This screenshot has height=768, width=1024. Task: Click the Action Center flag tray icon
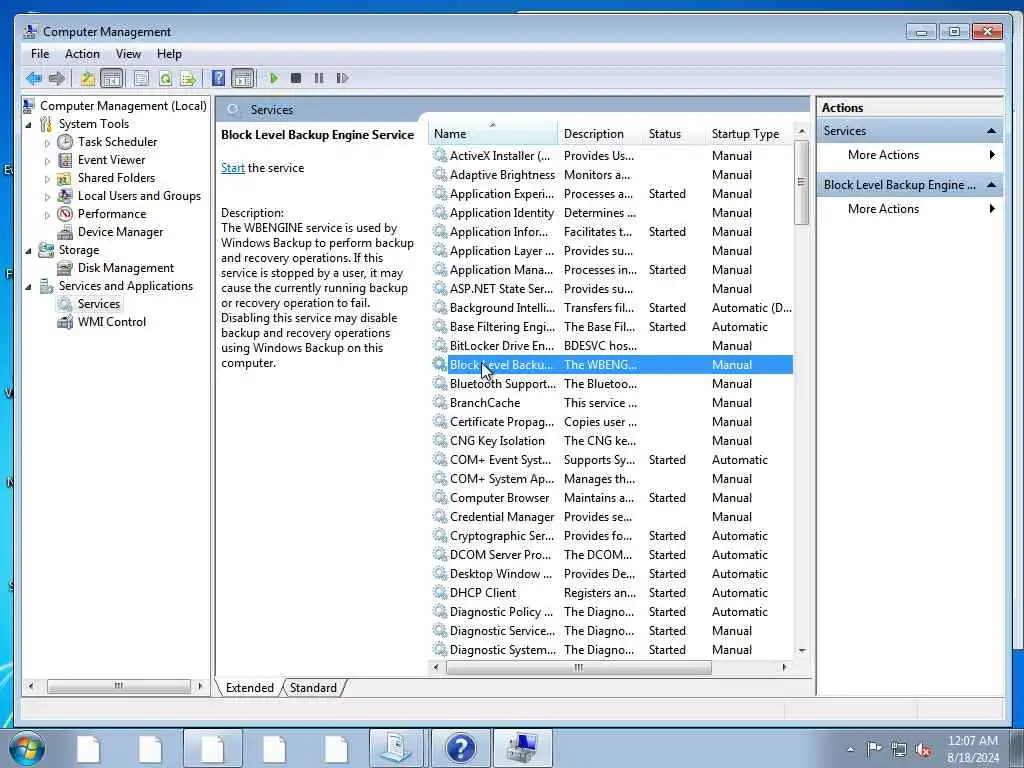tap(874, 749)
